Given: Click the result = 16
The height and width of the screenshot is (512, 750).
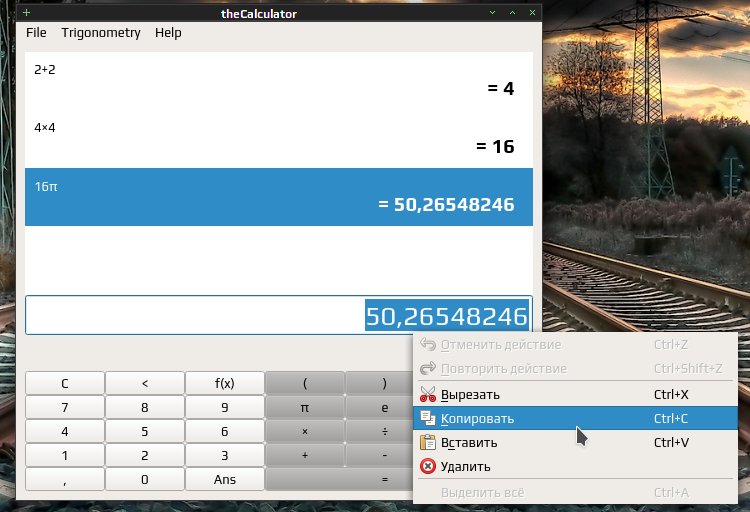Looking at the screenshot, I should click(x=495, y=146).
